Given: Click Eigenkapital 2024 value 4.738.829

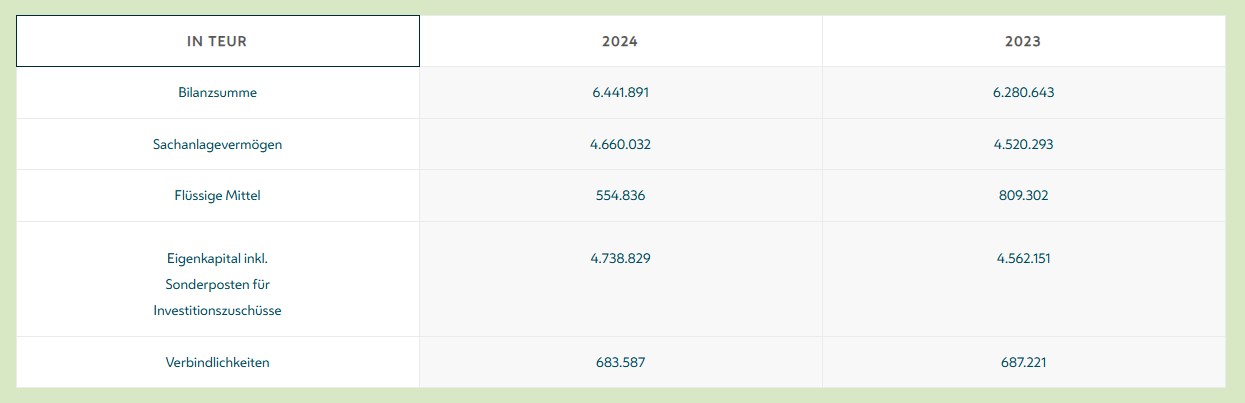Looking at the screenshot, I should (x=620, y=258).
